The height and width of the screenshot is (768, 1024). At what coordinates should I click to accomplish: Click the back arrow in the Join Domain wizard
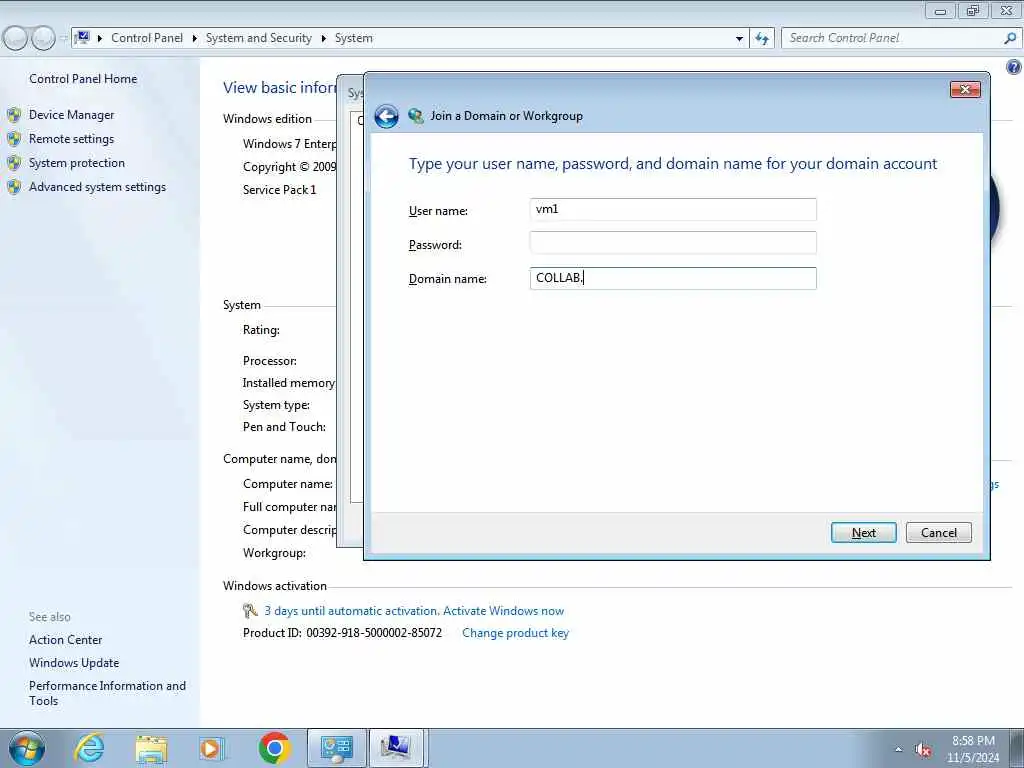386,116
